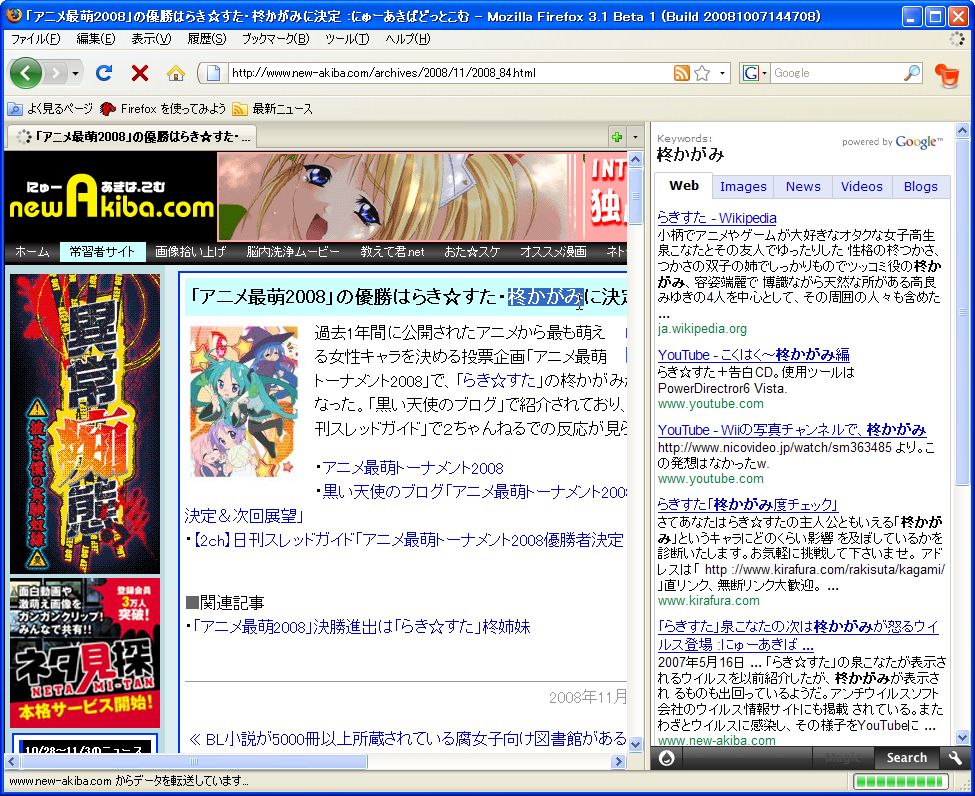975x796 pixels.
Task: Open the アニメ最萌トーナメント2008 article link
Action: [413, 468]
